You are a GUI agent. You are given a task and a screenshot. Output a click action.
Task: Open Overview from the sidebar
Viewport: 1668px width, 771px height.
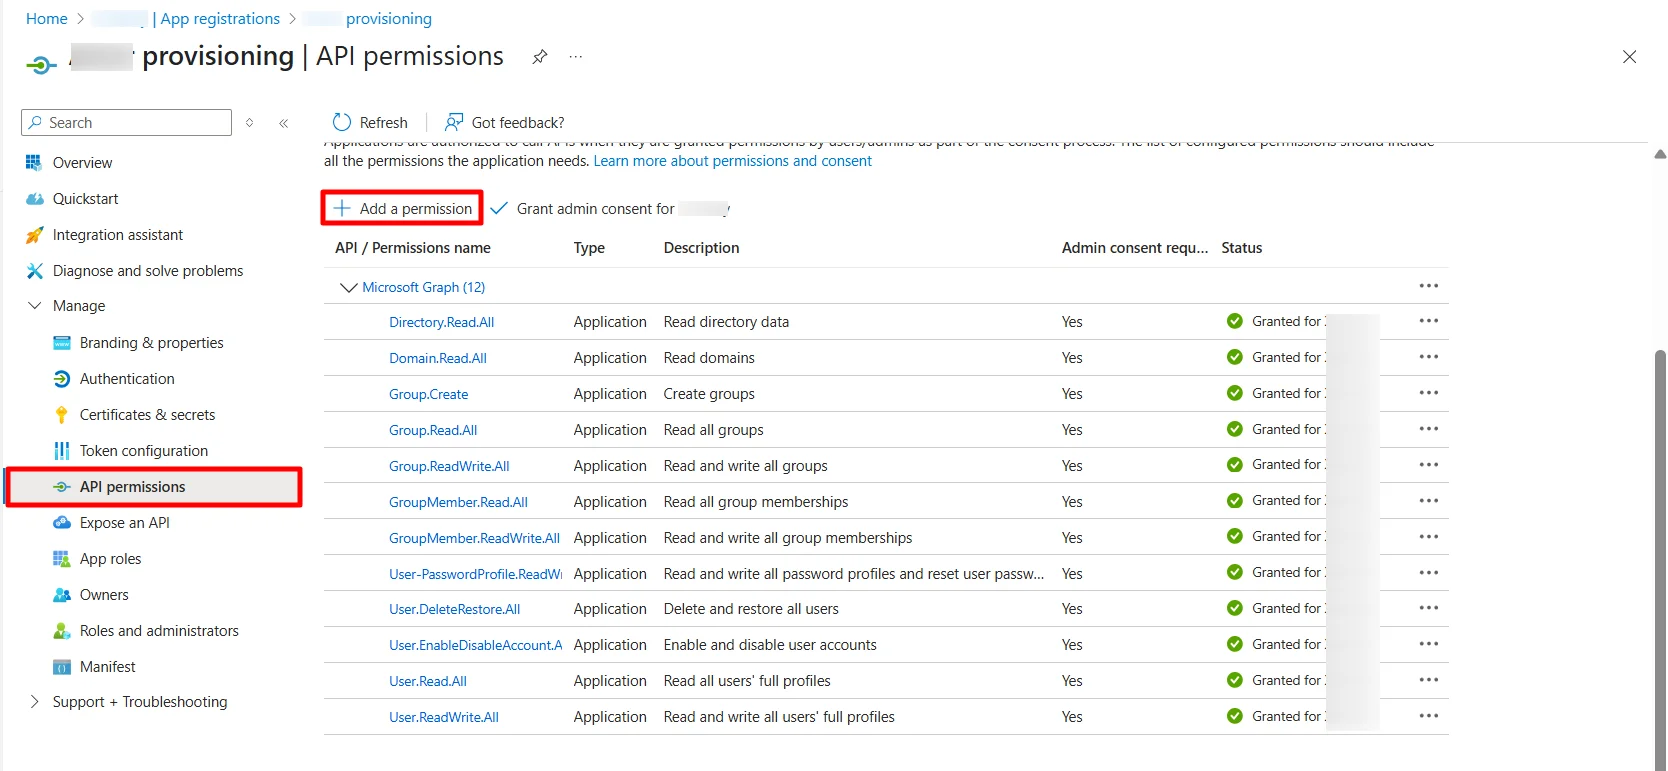pos(82,163)
